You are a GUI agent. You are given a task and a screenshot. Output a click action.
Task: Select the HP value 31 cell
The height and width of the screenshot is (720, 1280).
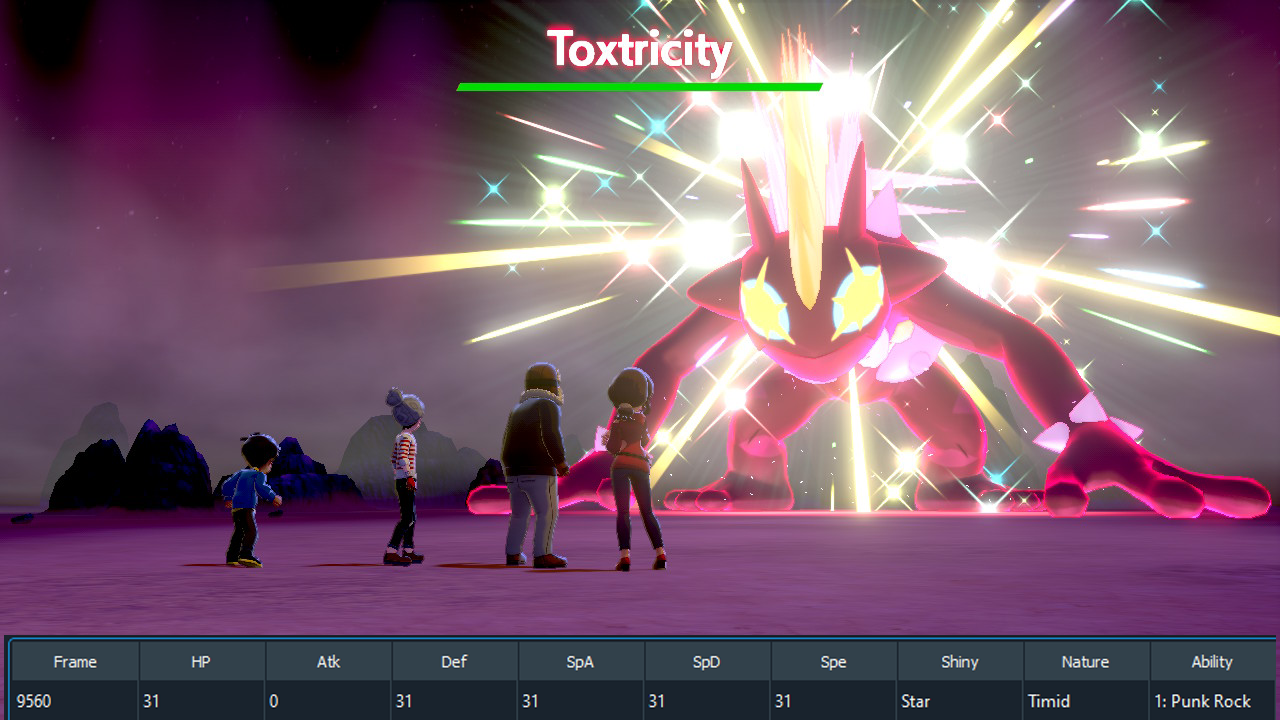202,701
